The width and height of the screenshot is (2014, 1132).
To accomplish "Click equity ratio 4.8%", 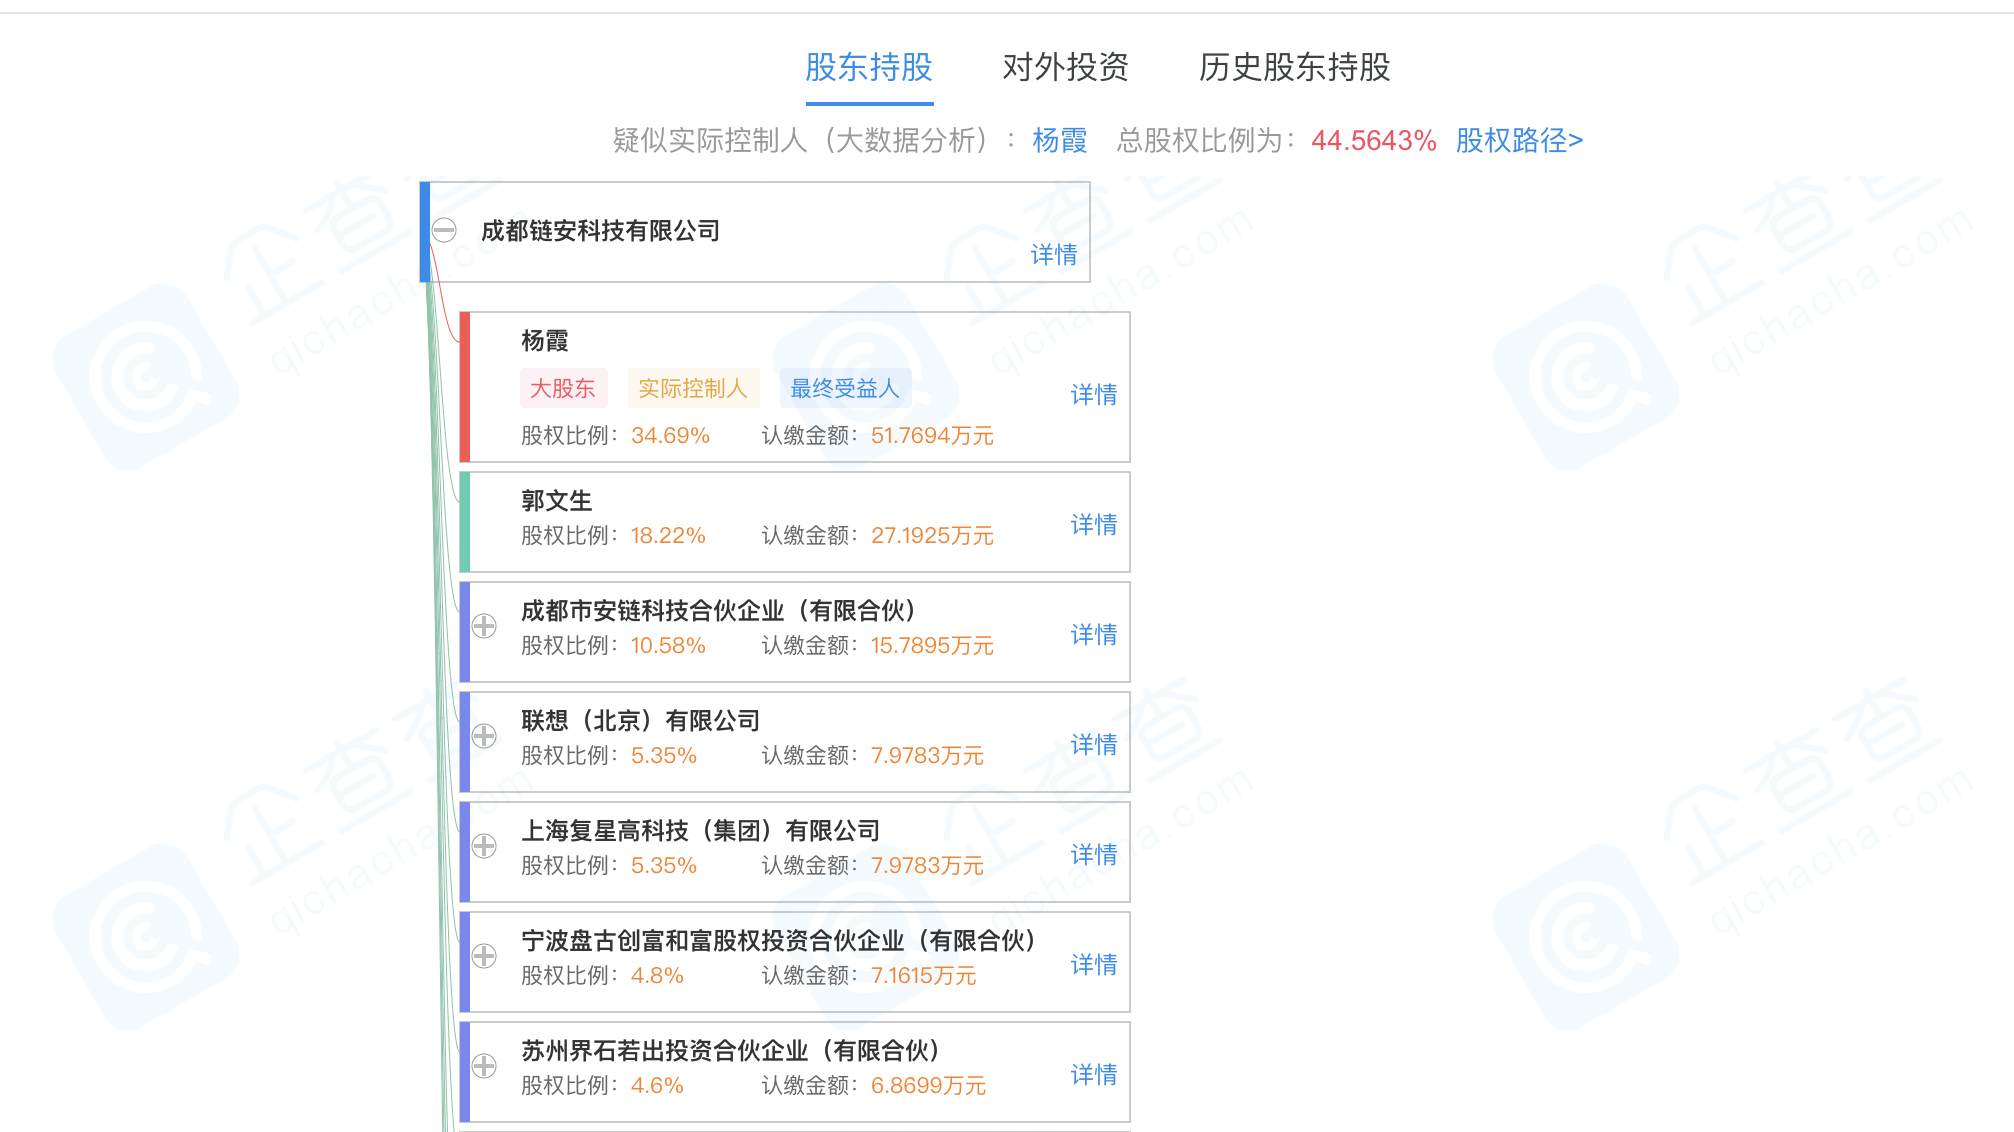I will [657, 976].
